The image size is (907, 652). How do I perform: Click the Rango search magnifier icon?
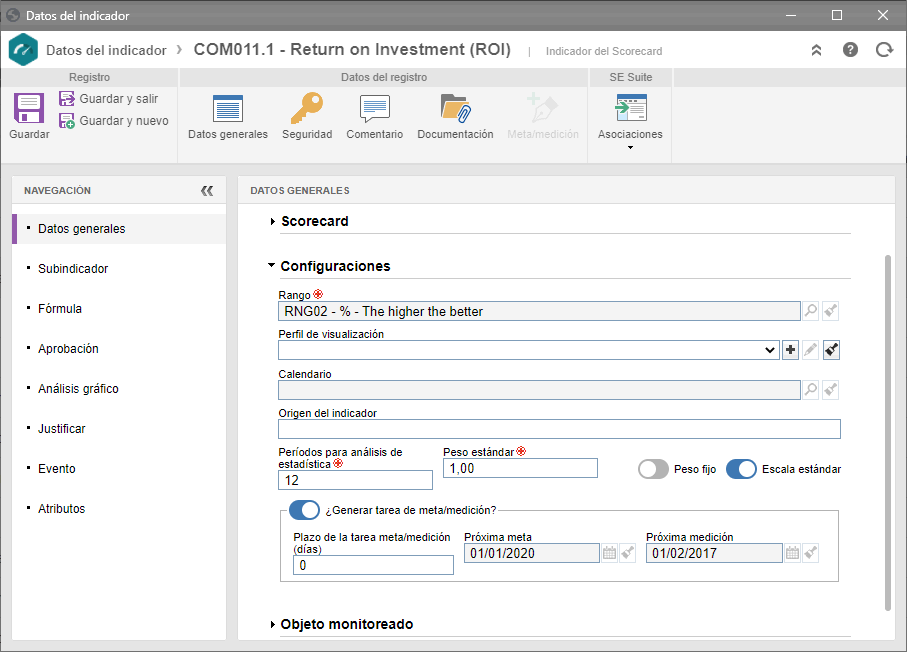pos(811,311)
